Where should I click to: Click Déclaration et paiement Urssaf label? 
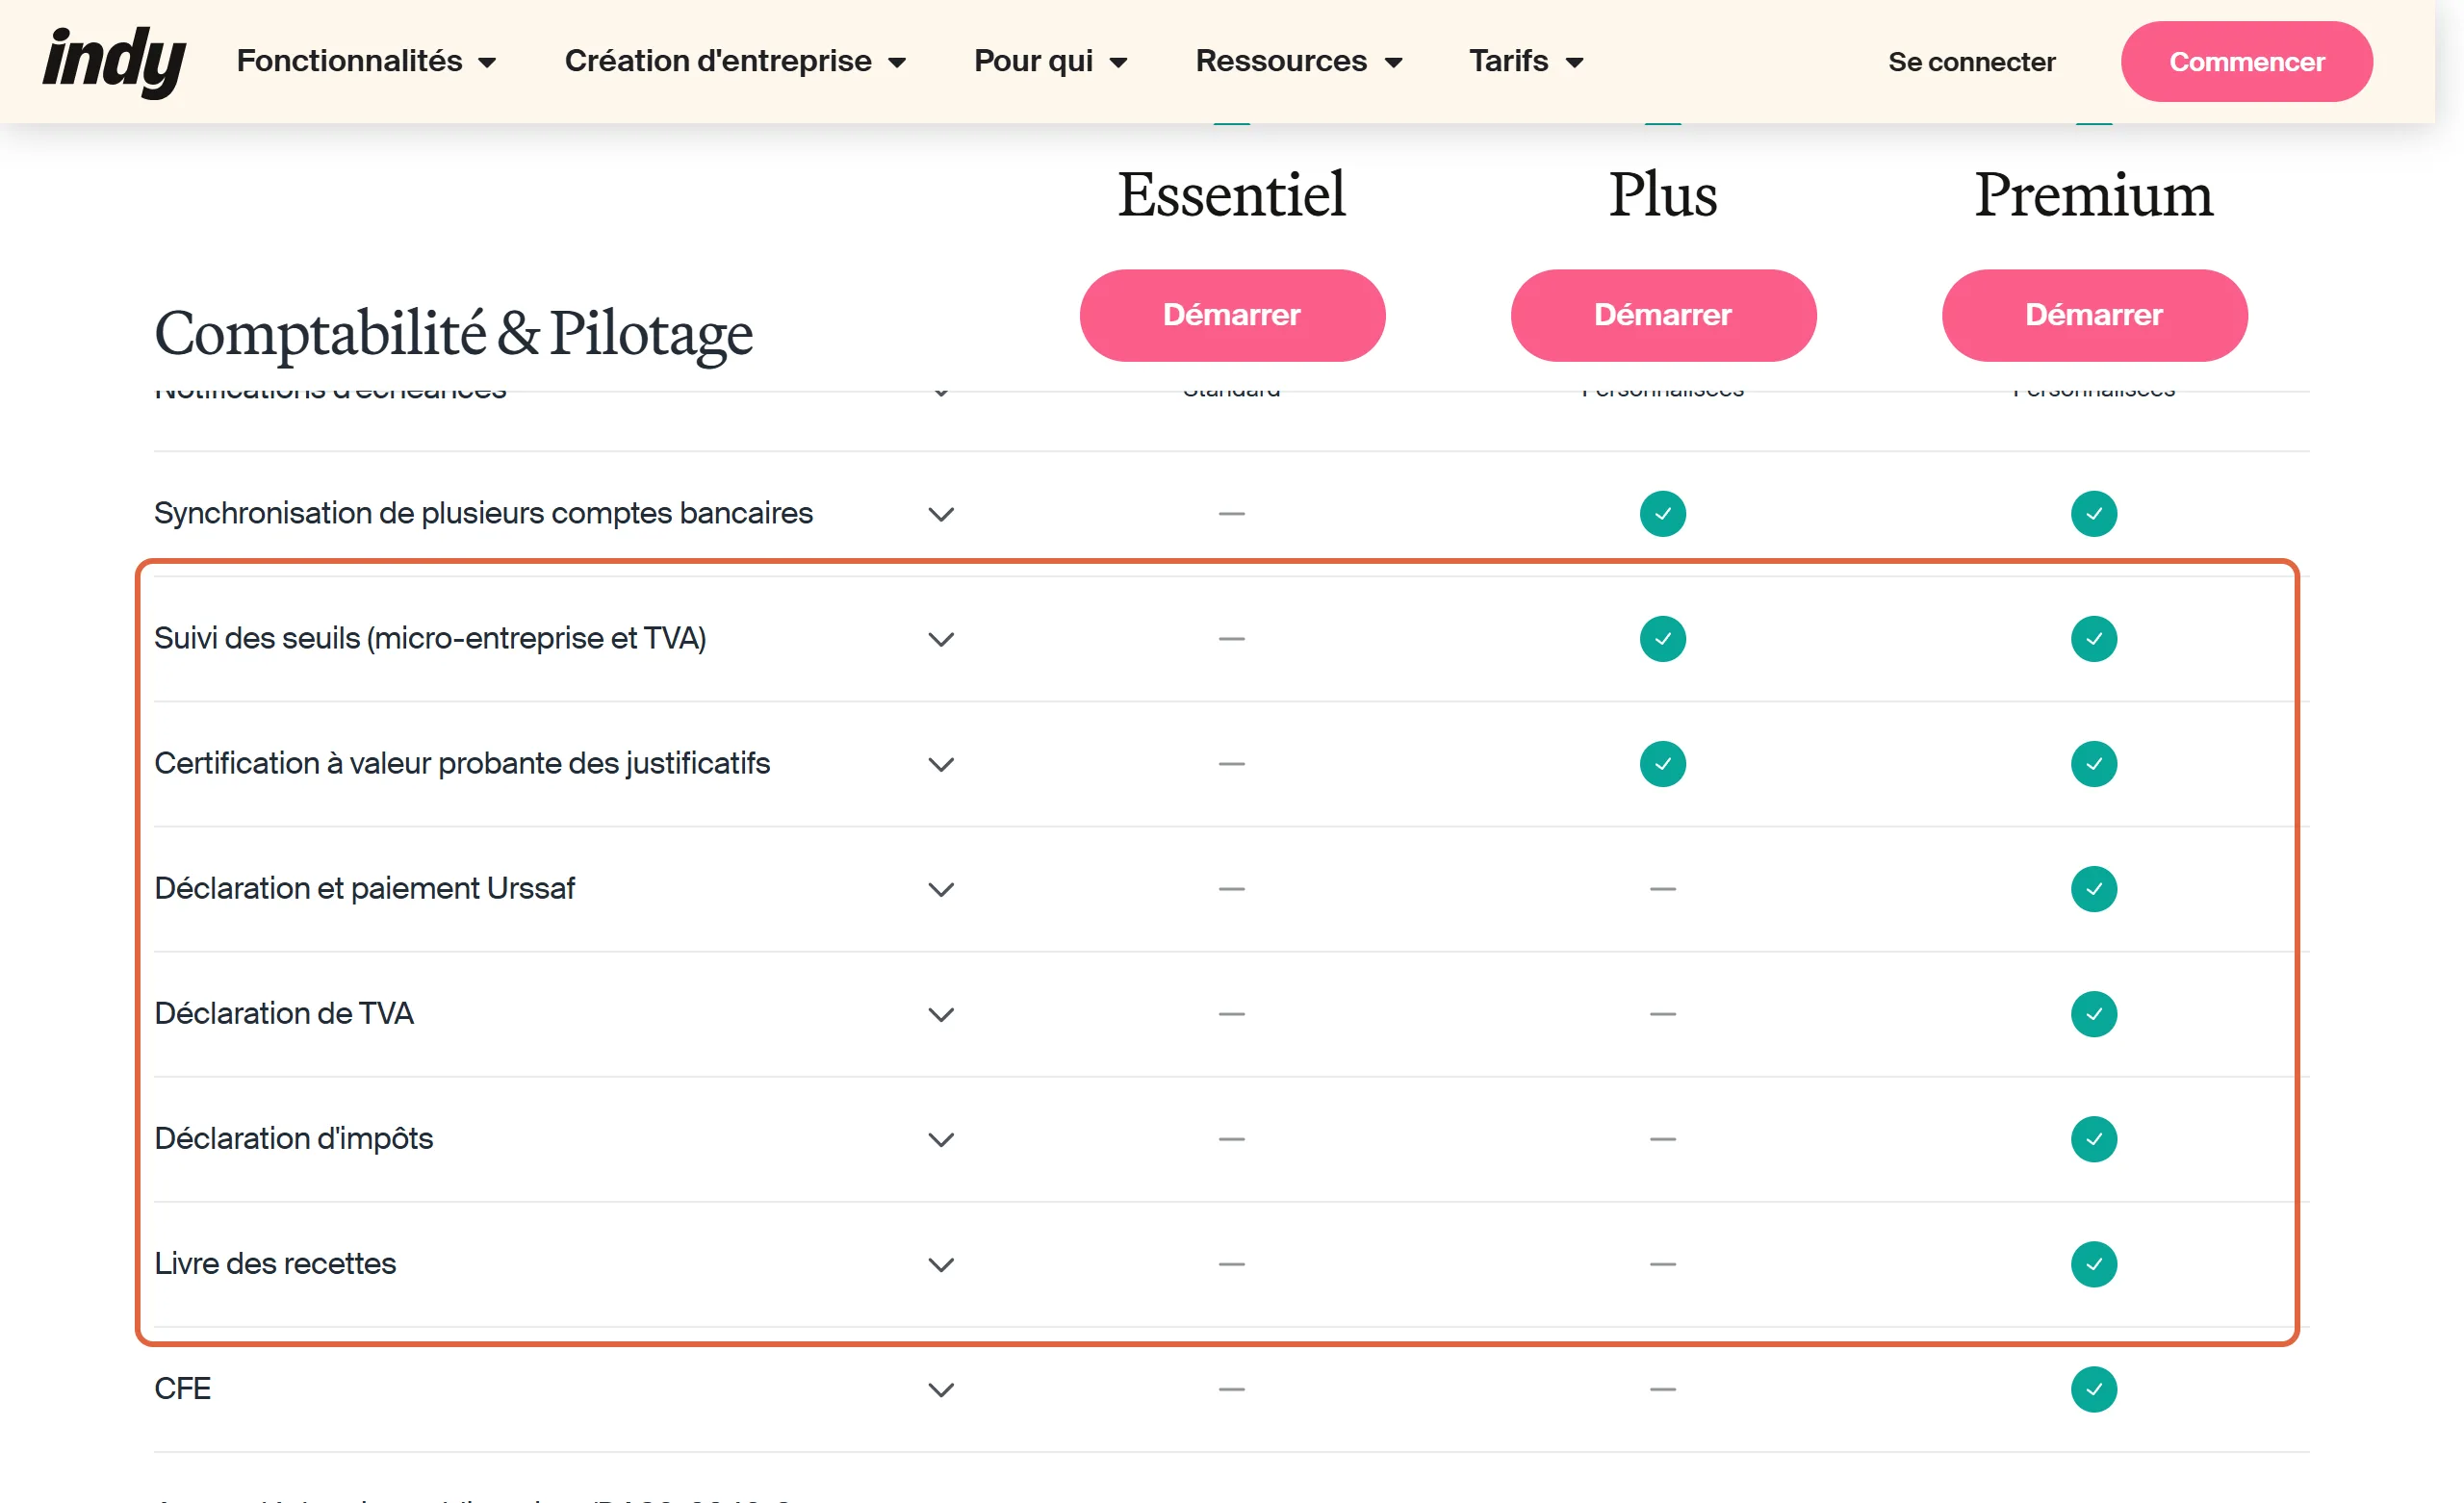click(x=365, y=889)
